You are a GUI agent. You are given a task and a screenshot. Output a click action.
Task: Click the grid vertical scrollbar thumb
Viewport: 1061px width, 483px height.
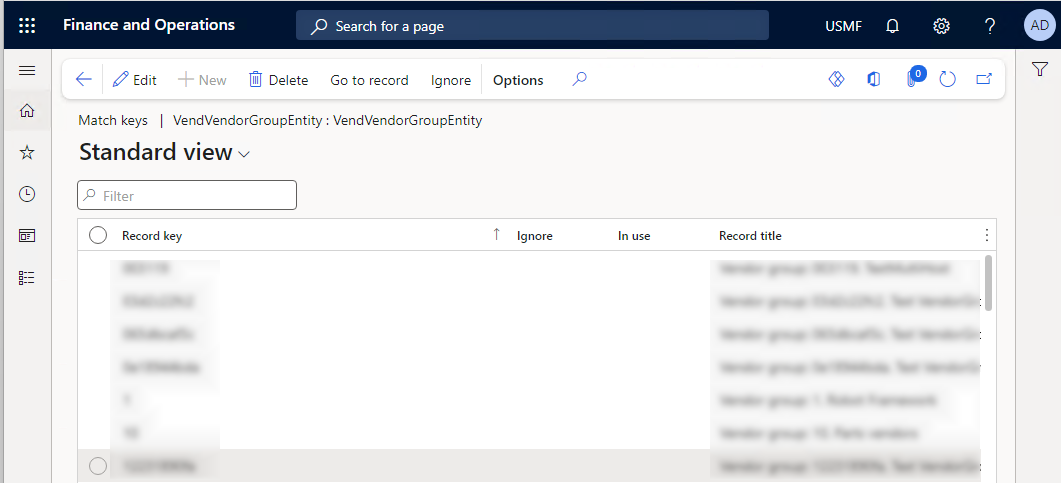tap(989, 282)
